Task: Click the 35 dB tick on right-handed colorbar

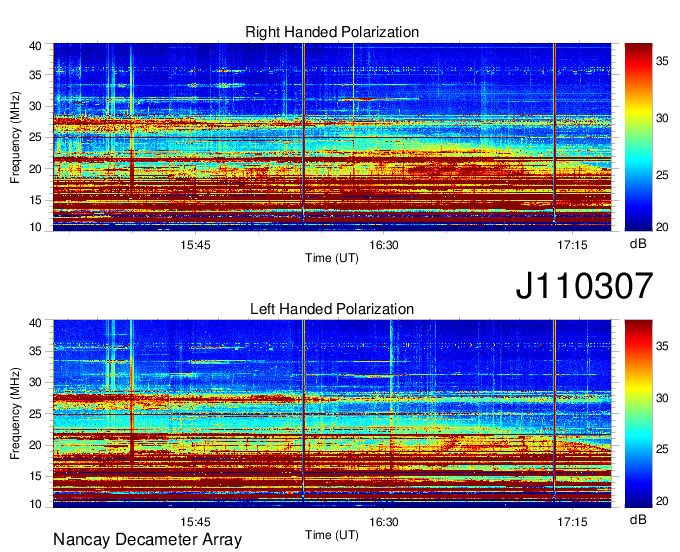Action: (662, 62)
